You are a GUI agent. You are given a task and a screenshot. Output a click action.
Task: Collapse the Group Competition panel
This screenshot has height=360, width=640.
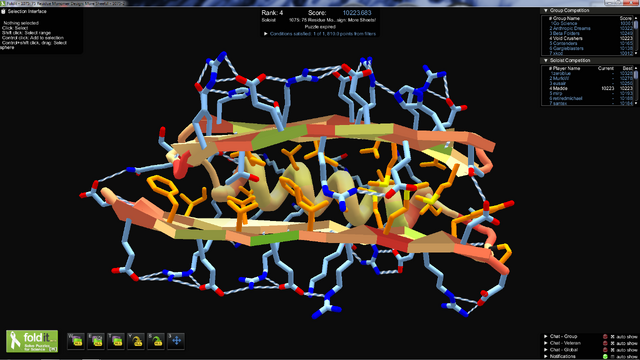tap(546, 10)
